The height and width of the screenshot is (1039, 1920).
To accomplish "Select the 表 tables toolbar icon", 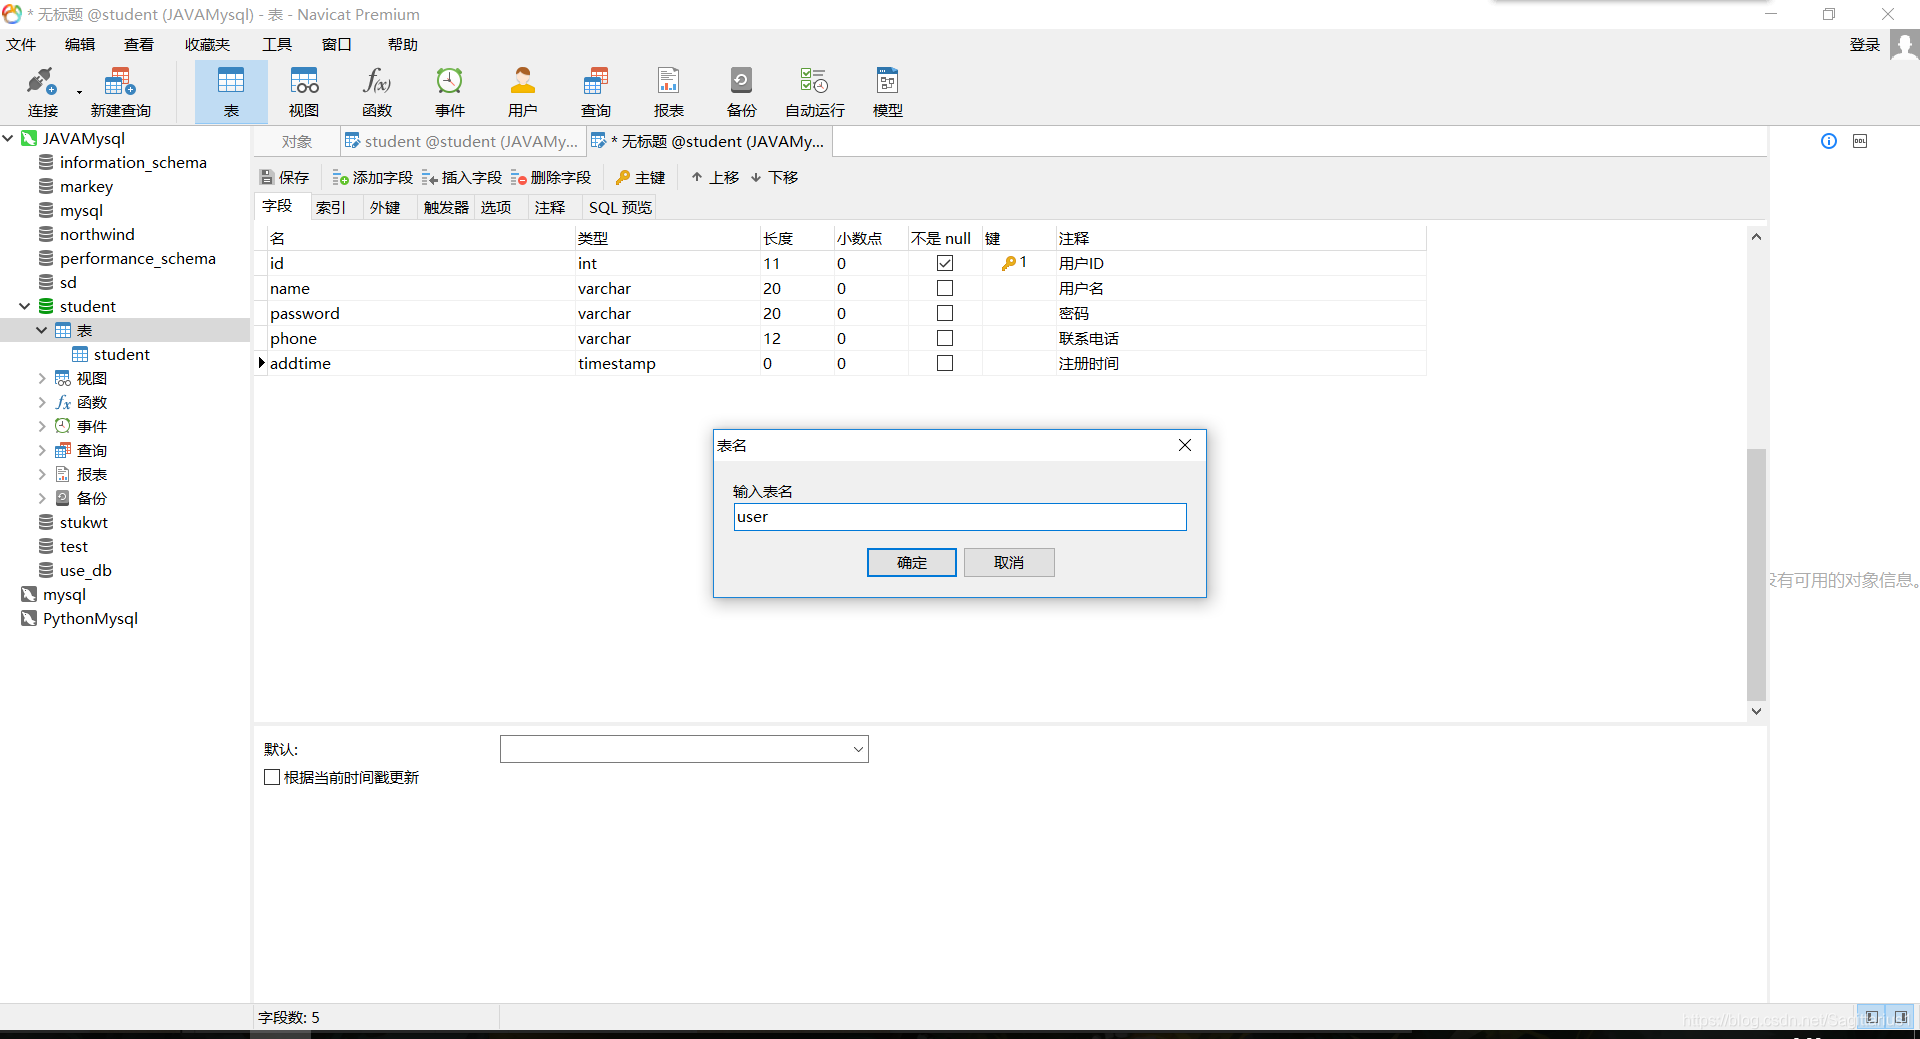I will coord(231,92).
